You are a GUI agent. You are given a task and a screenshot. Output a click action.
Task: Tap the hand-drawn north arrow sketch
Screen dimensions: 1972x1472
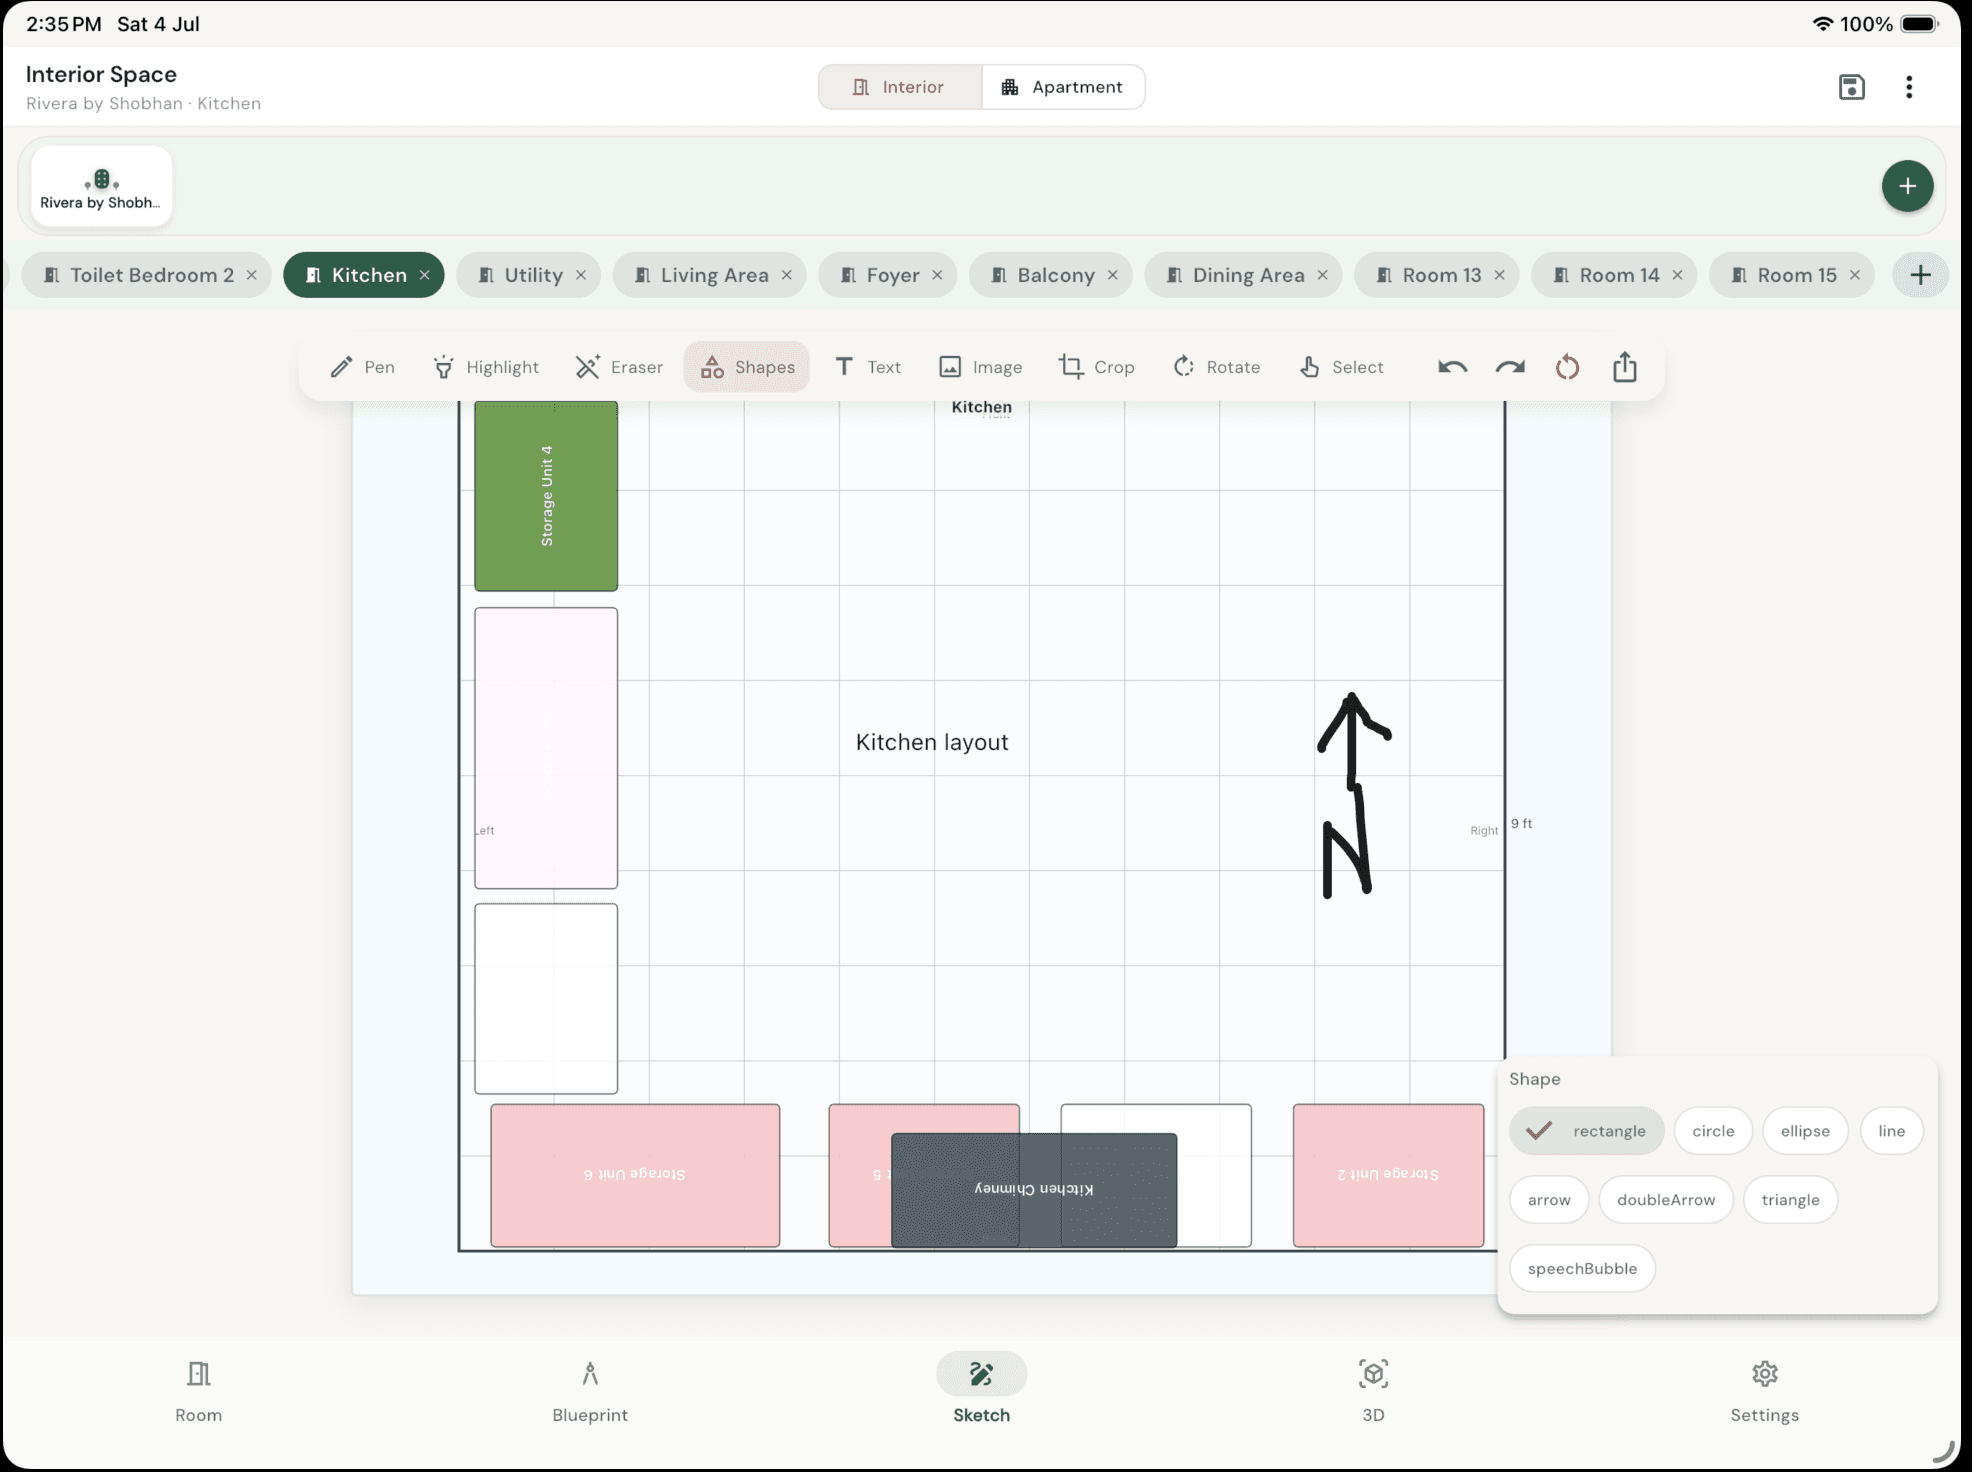1353,795
